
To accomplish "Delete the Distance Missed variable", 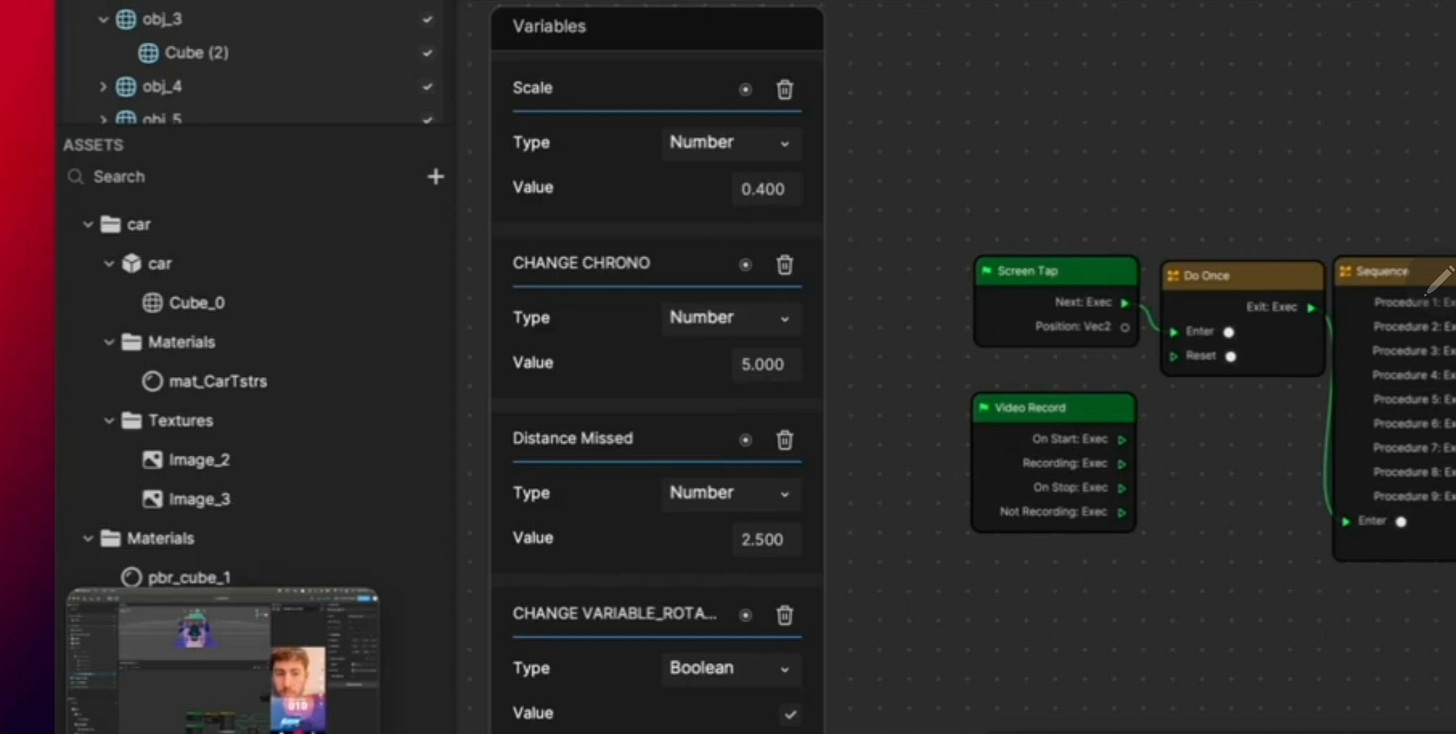I will click(x=785, y=439).
